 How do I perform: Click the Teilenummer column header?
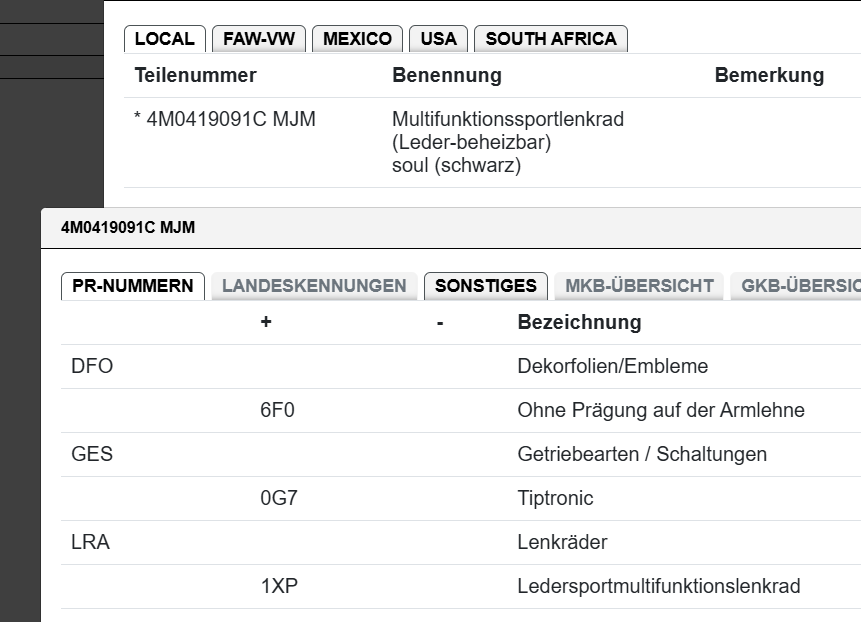195,76
